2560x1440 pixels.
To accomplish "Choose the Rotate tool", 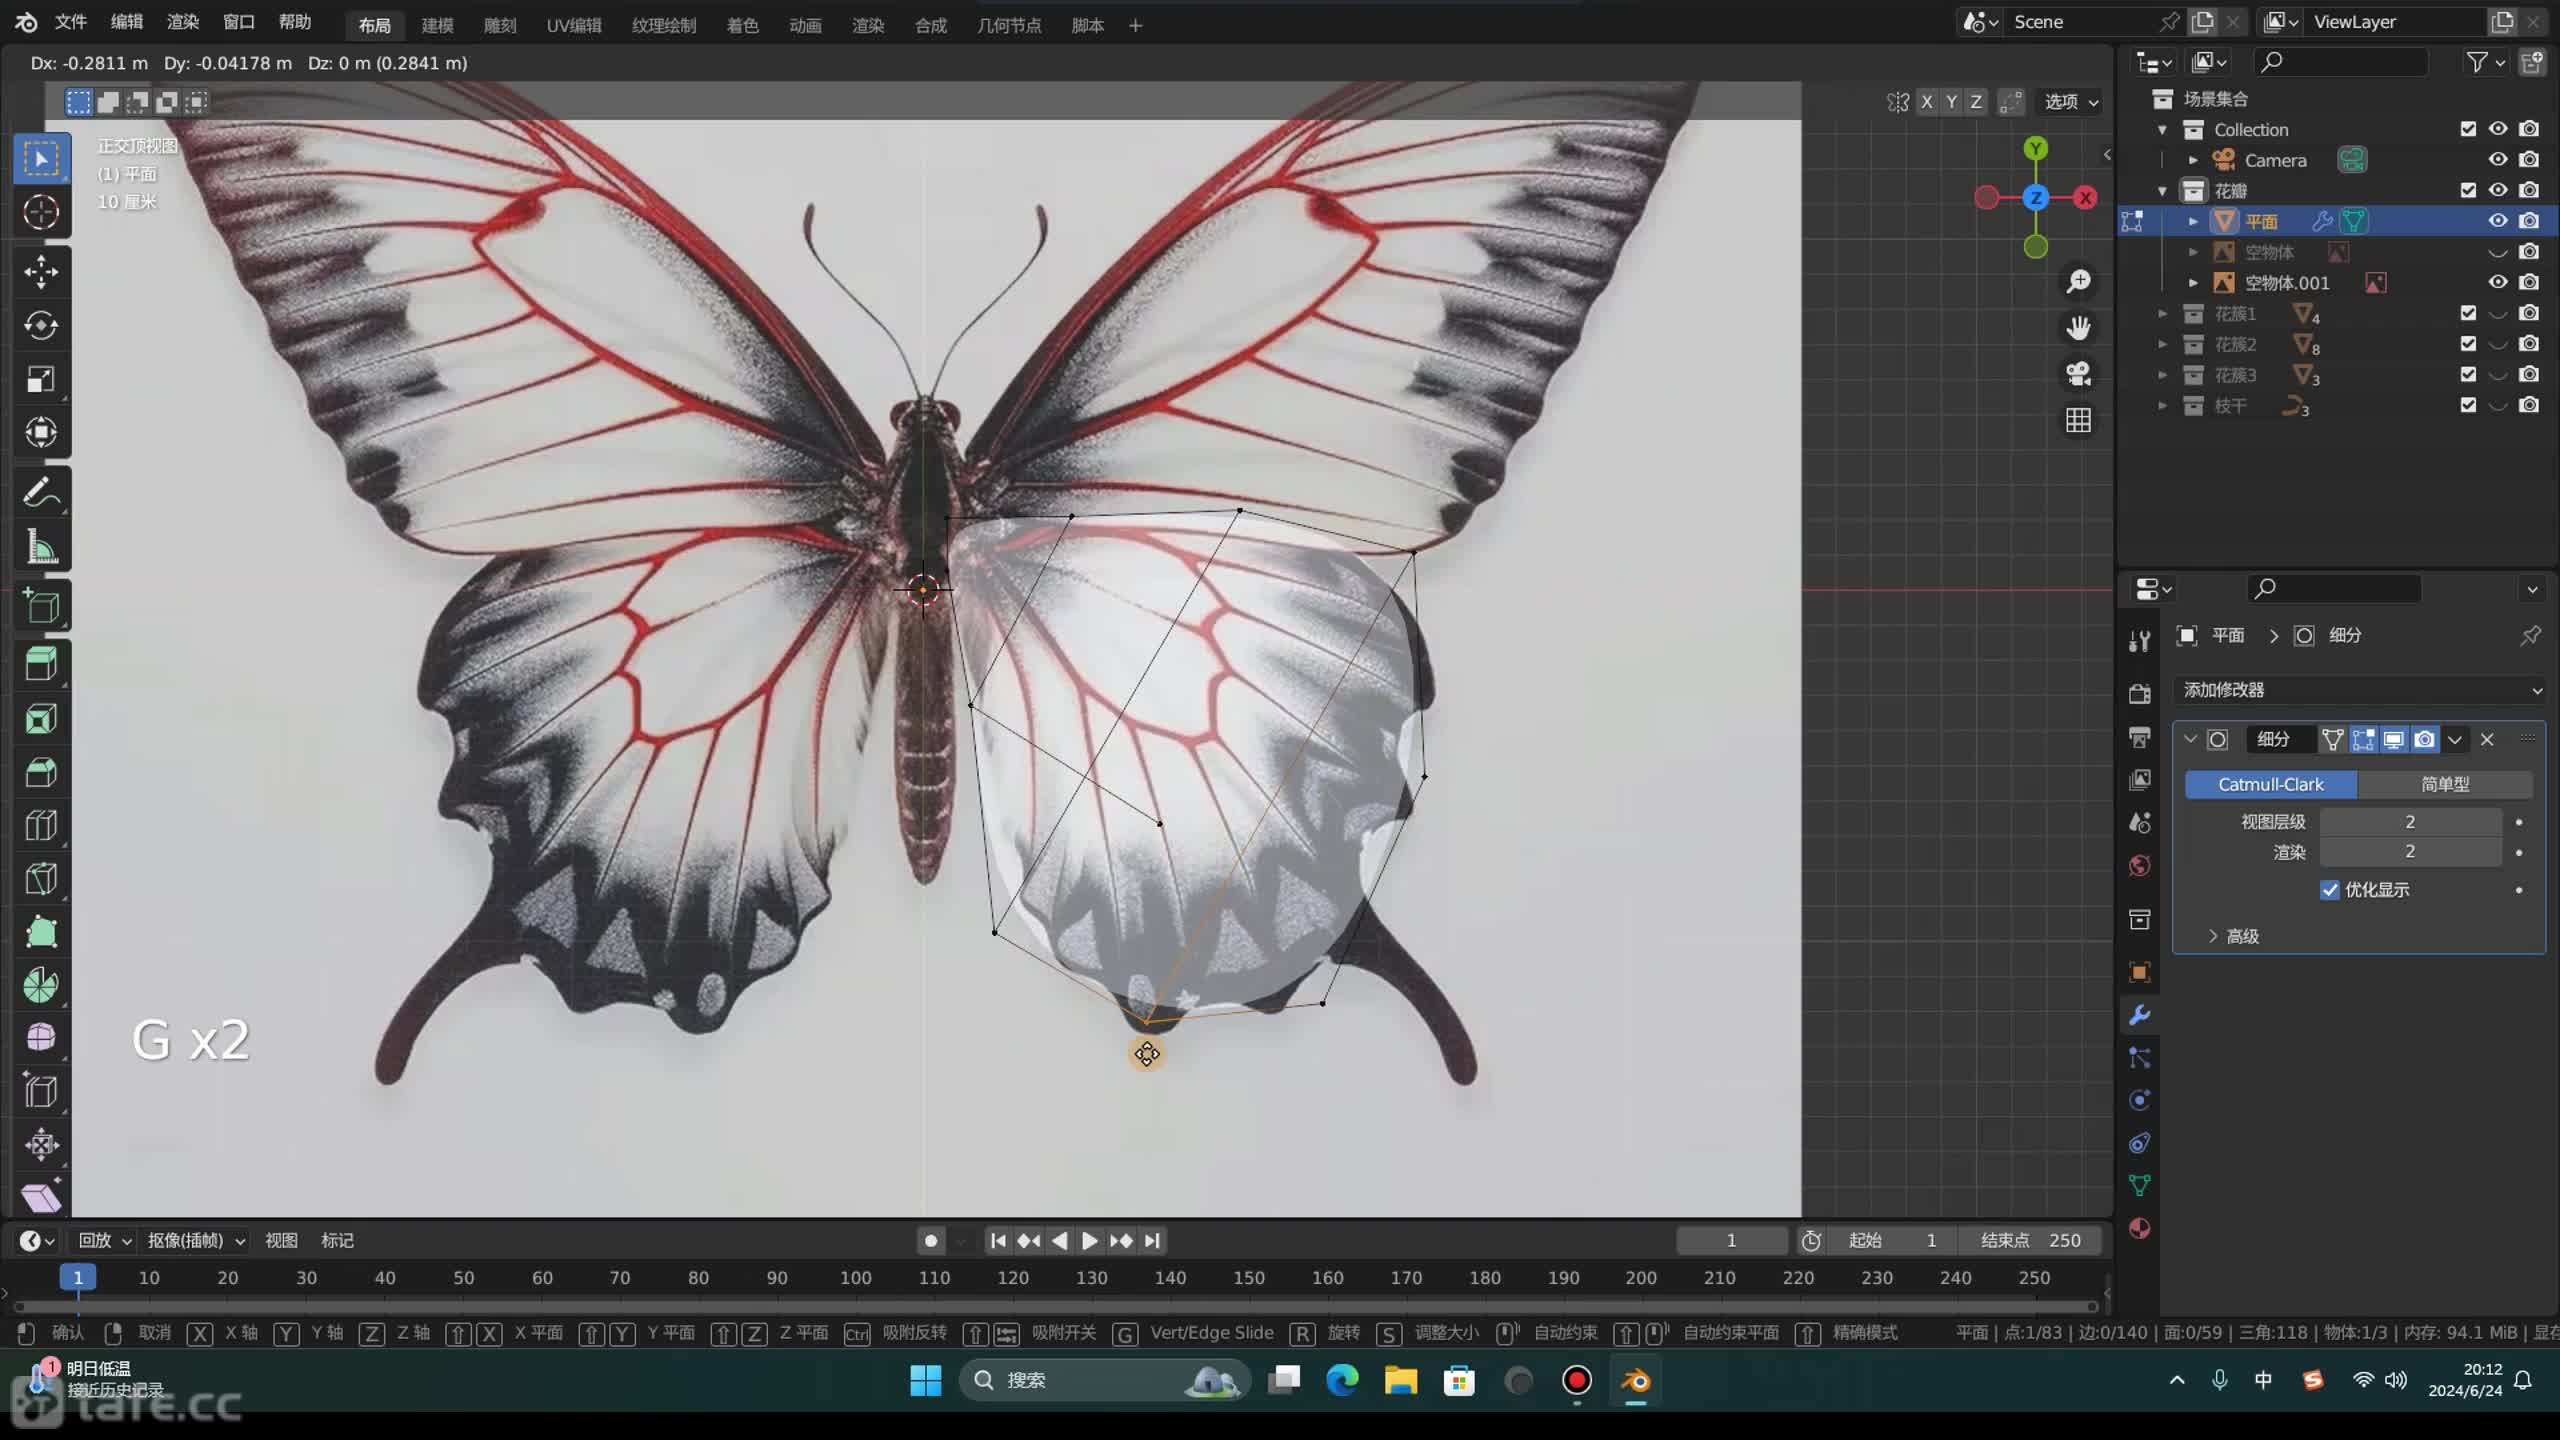I will pyautogui.click(x=41, y=325).
